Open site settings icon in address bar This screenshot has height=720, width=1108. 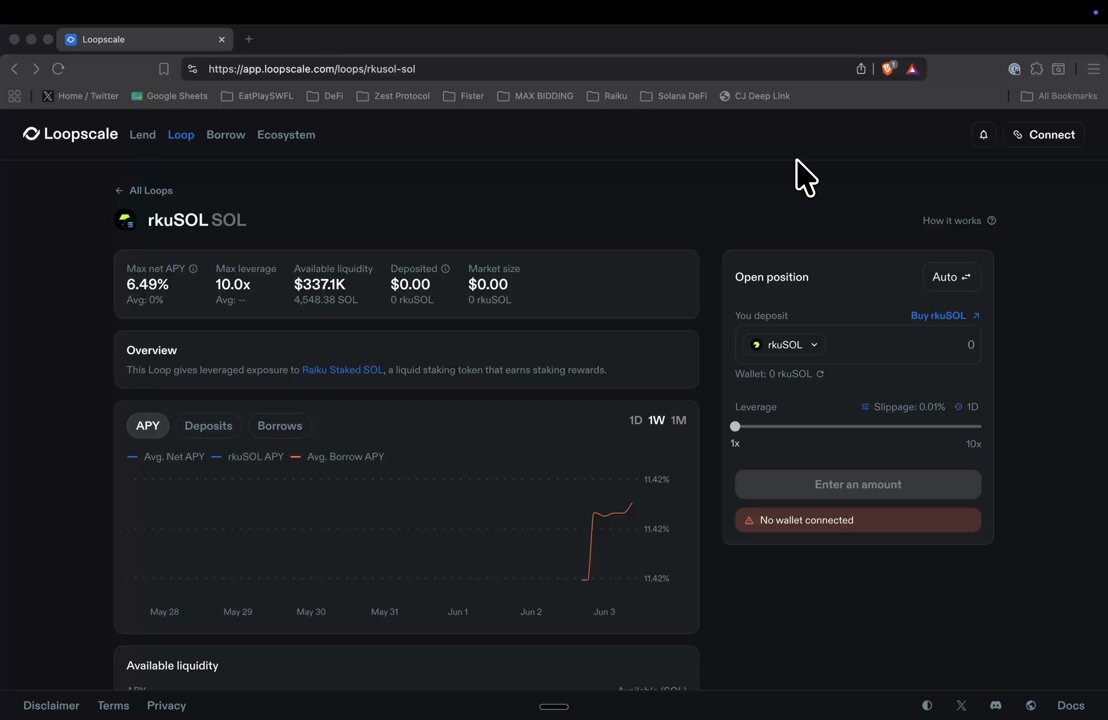click(192, 69)
